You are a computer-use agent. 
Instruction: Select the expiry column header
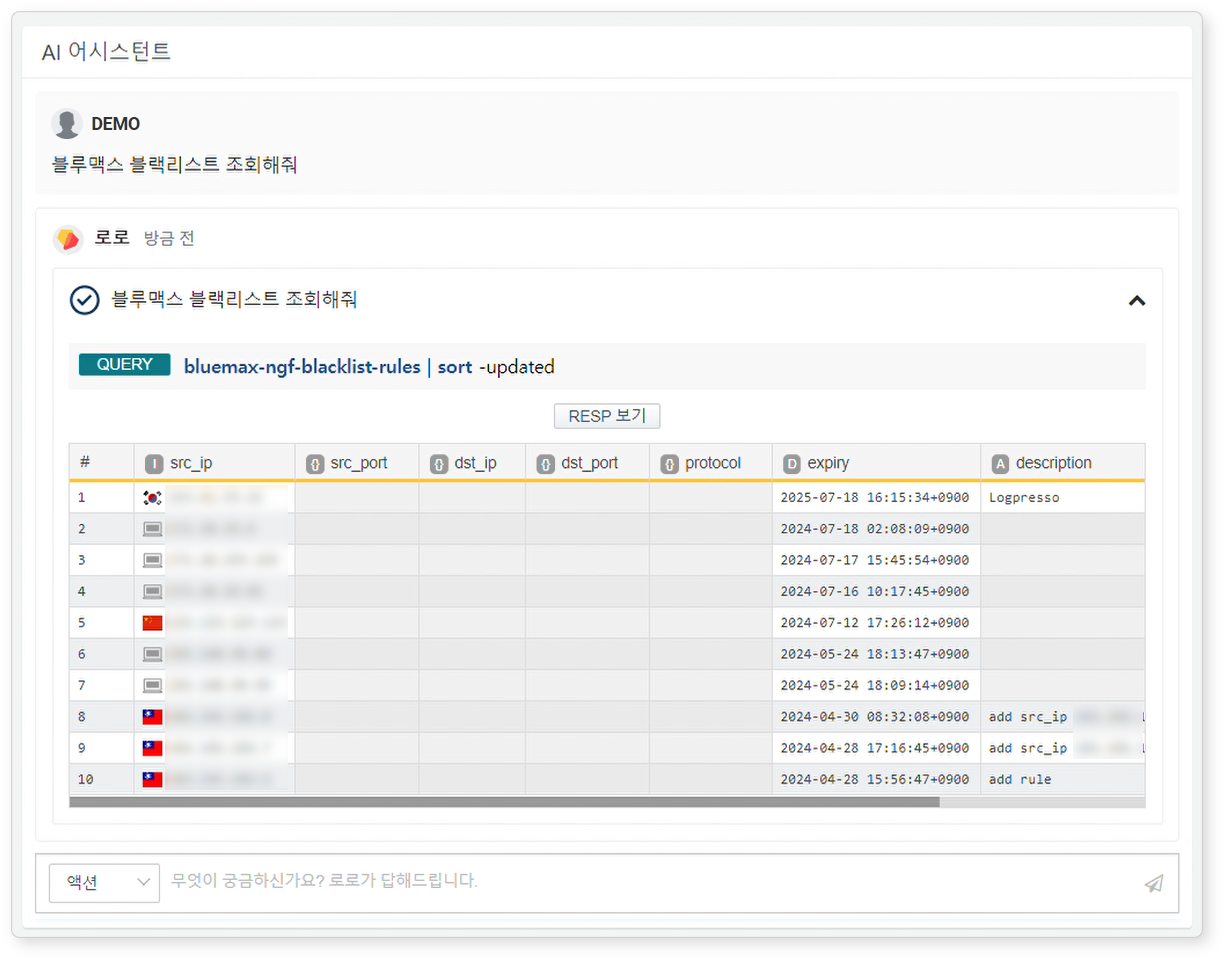pyautogui.click(x=876, y=463)
